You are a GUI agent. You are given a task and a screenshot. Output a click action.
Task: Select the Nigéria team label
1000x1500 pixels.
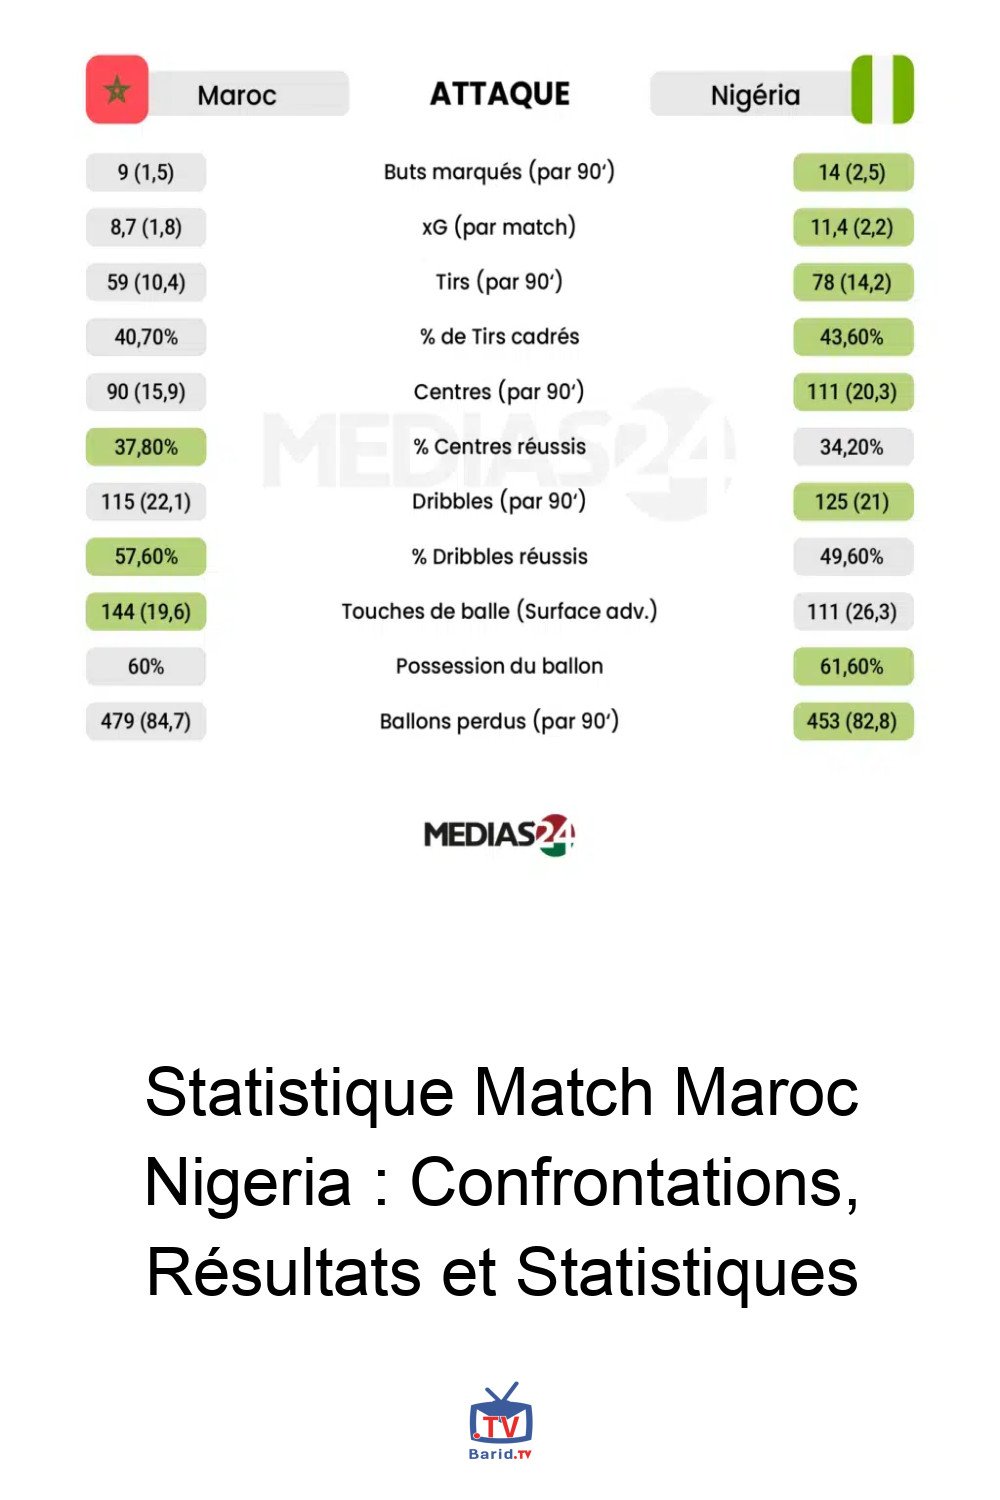(x=755, y=95)
